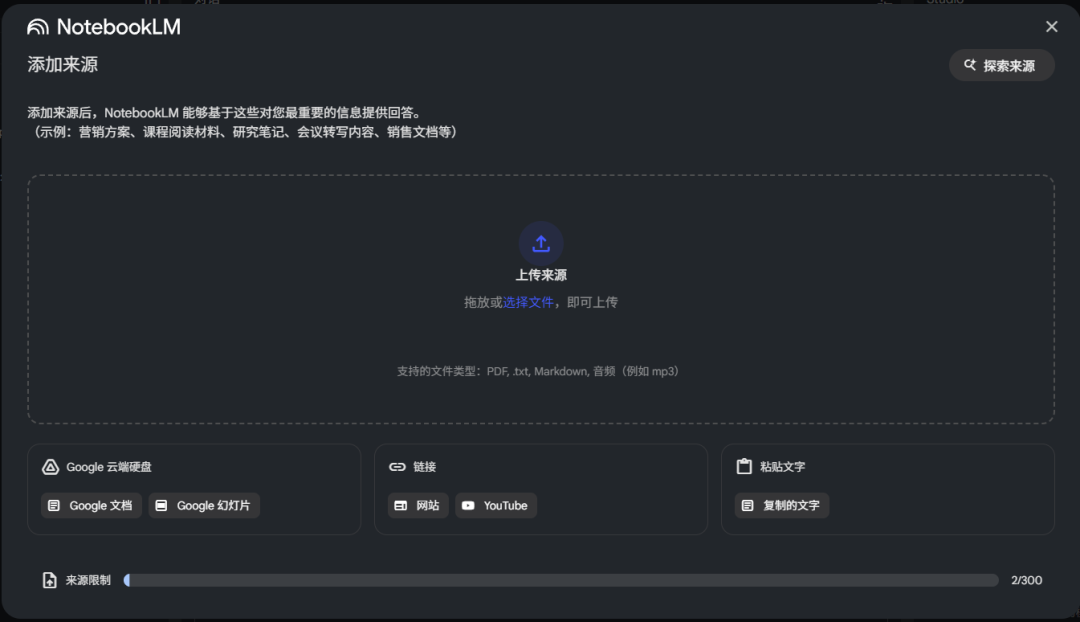Click the 添加来源 title
The image size is (1080, 622).
[63, 65]
